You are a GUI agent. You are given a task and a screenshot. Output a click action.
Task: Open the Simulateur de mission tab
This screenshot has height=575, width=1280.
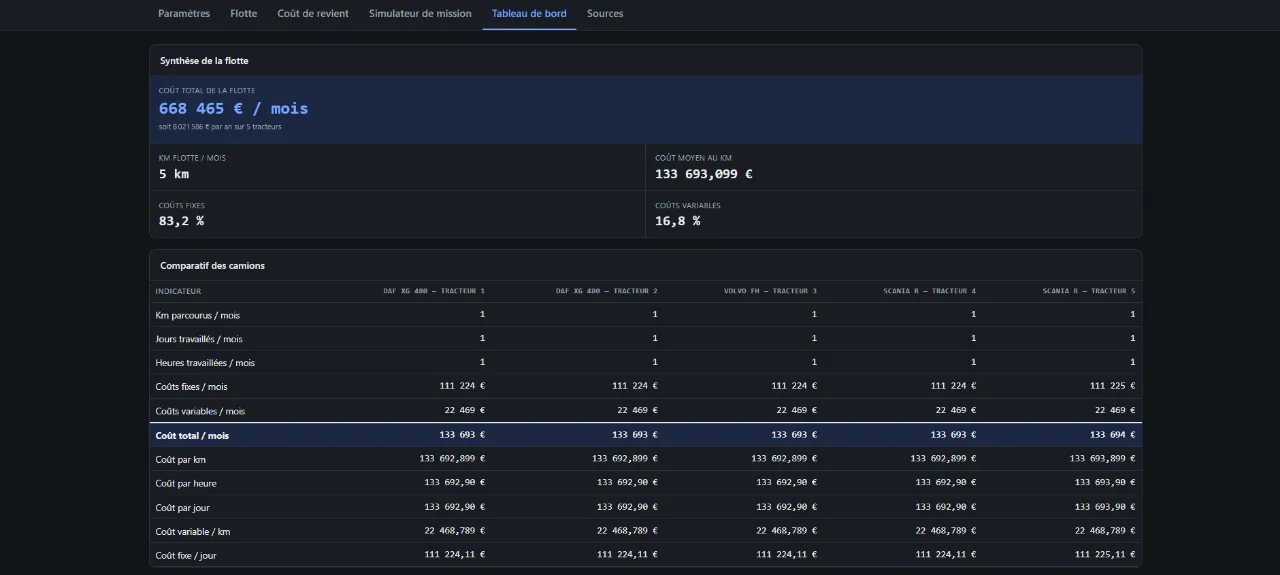[x=420, y=14]
